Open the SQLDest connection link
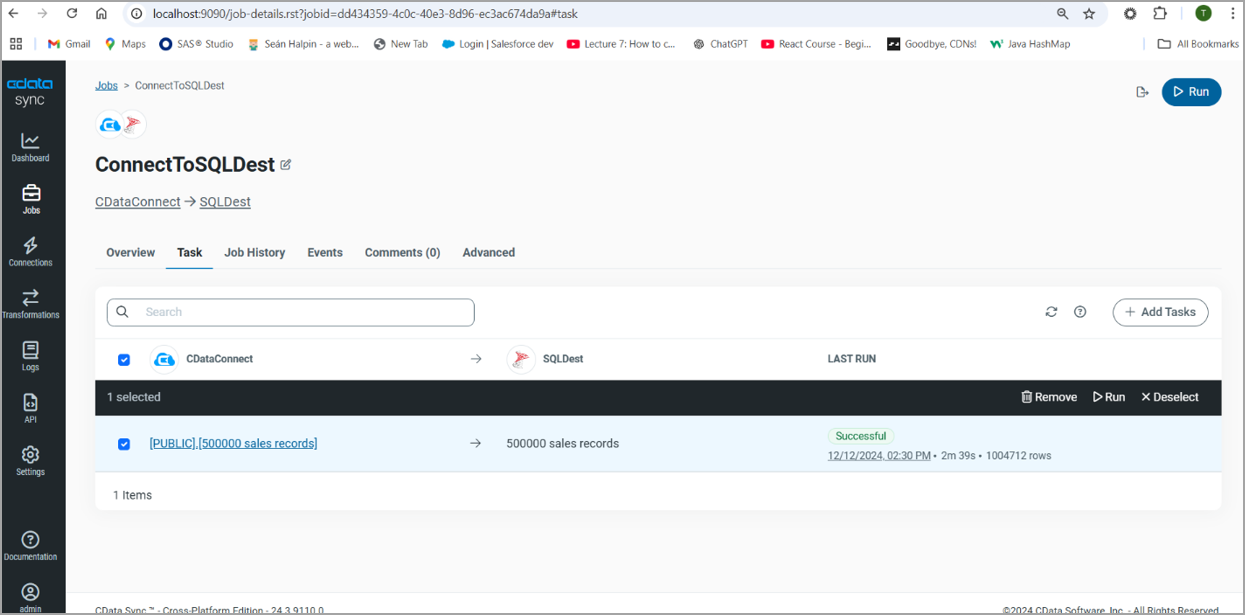Screen dimensions: 1245x615 click(x=224, y=201)
